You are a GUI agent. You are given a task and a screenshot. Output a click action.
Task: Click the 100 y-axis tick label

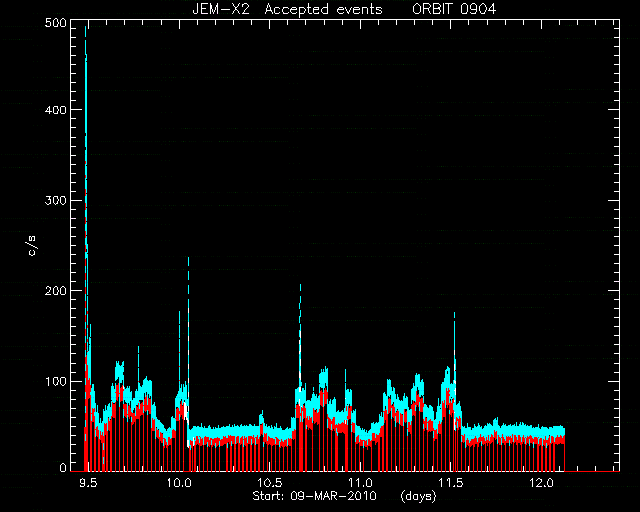point(55,381)
